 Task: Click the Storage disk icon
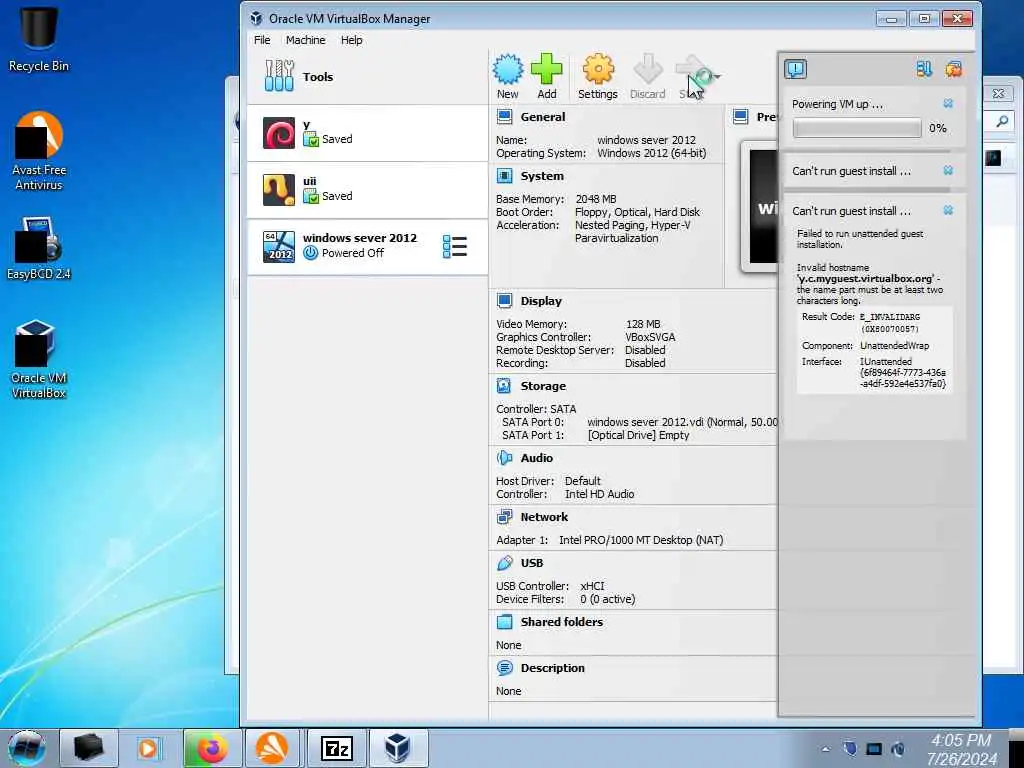(504, 386)
